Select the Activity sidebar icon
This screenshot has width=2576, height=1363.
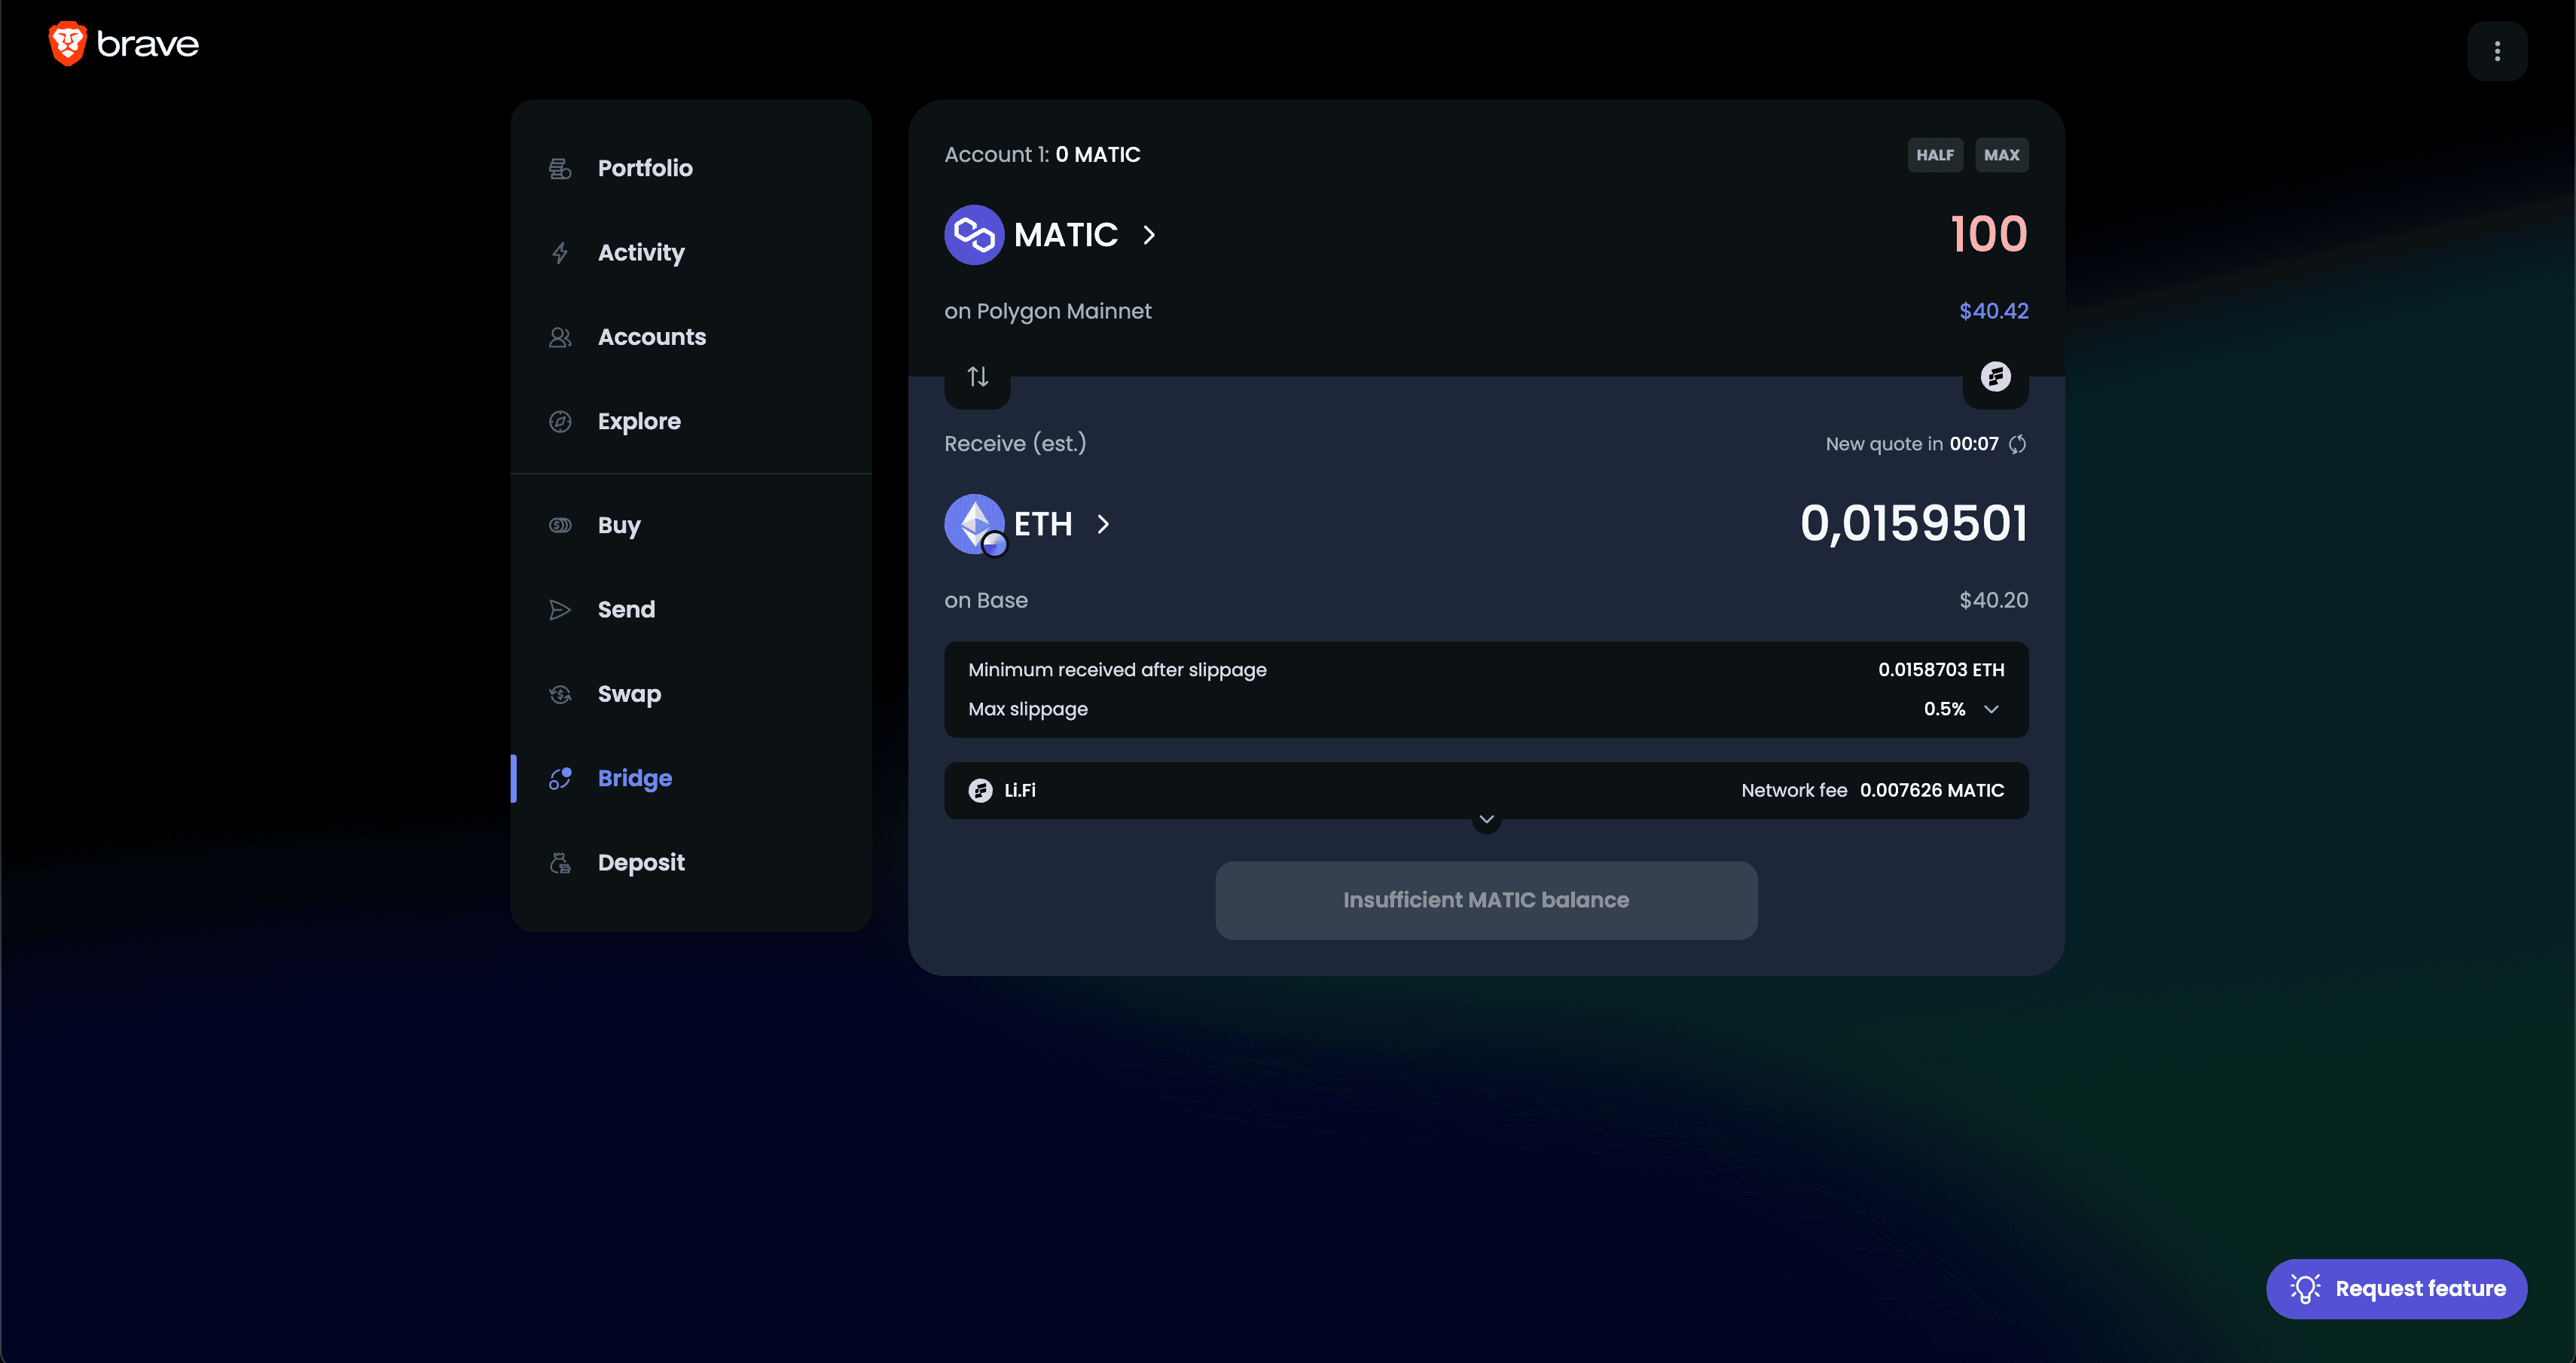[560, 253]
